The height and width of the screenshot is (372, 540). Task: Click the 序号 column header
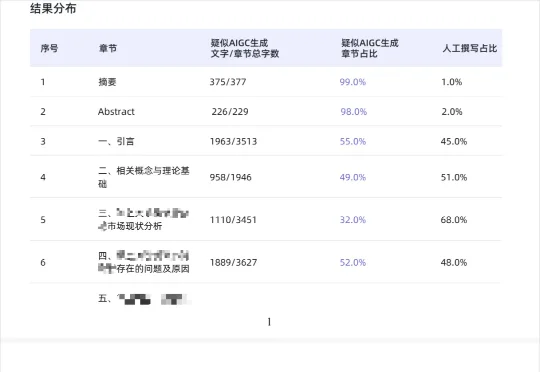[x=49, y=48]
